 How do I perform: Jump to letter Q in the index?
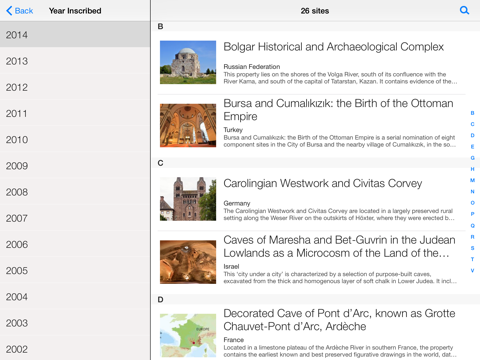(x=472, y=226)
